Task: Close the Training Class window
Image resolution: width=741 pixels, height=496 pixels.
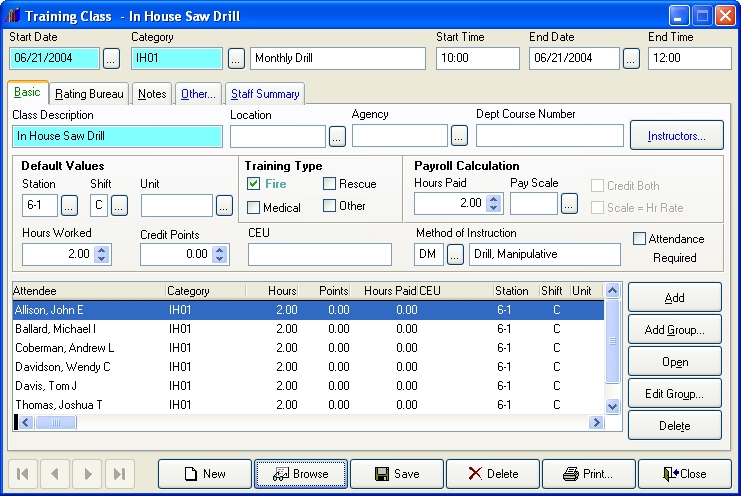Action: [x=685, y=474]
